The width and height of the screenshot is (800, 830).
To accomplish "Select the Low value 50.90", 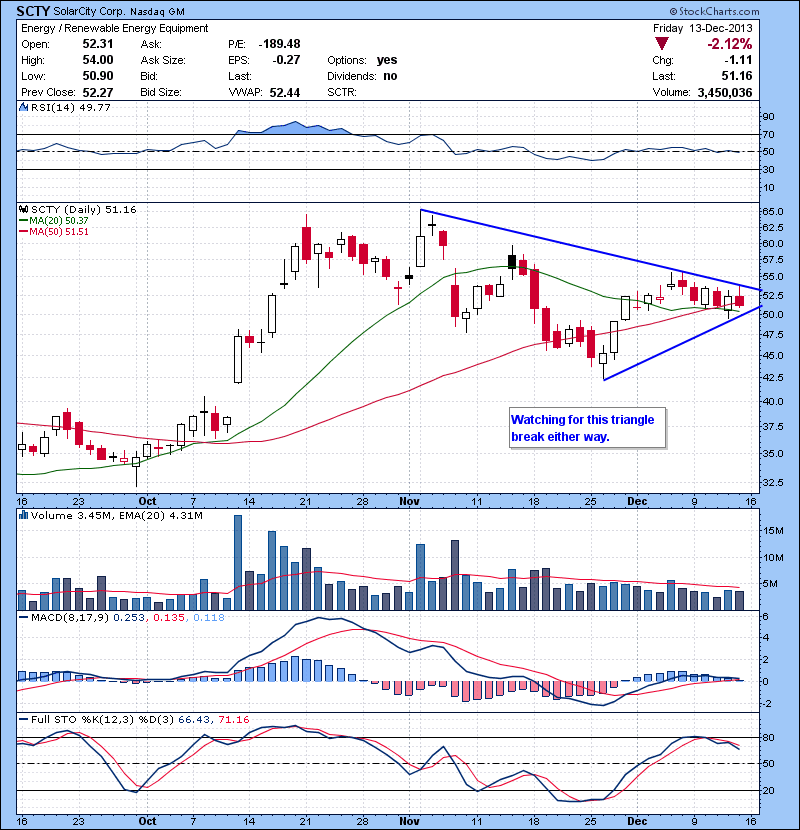I will (x=98, y=76).
